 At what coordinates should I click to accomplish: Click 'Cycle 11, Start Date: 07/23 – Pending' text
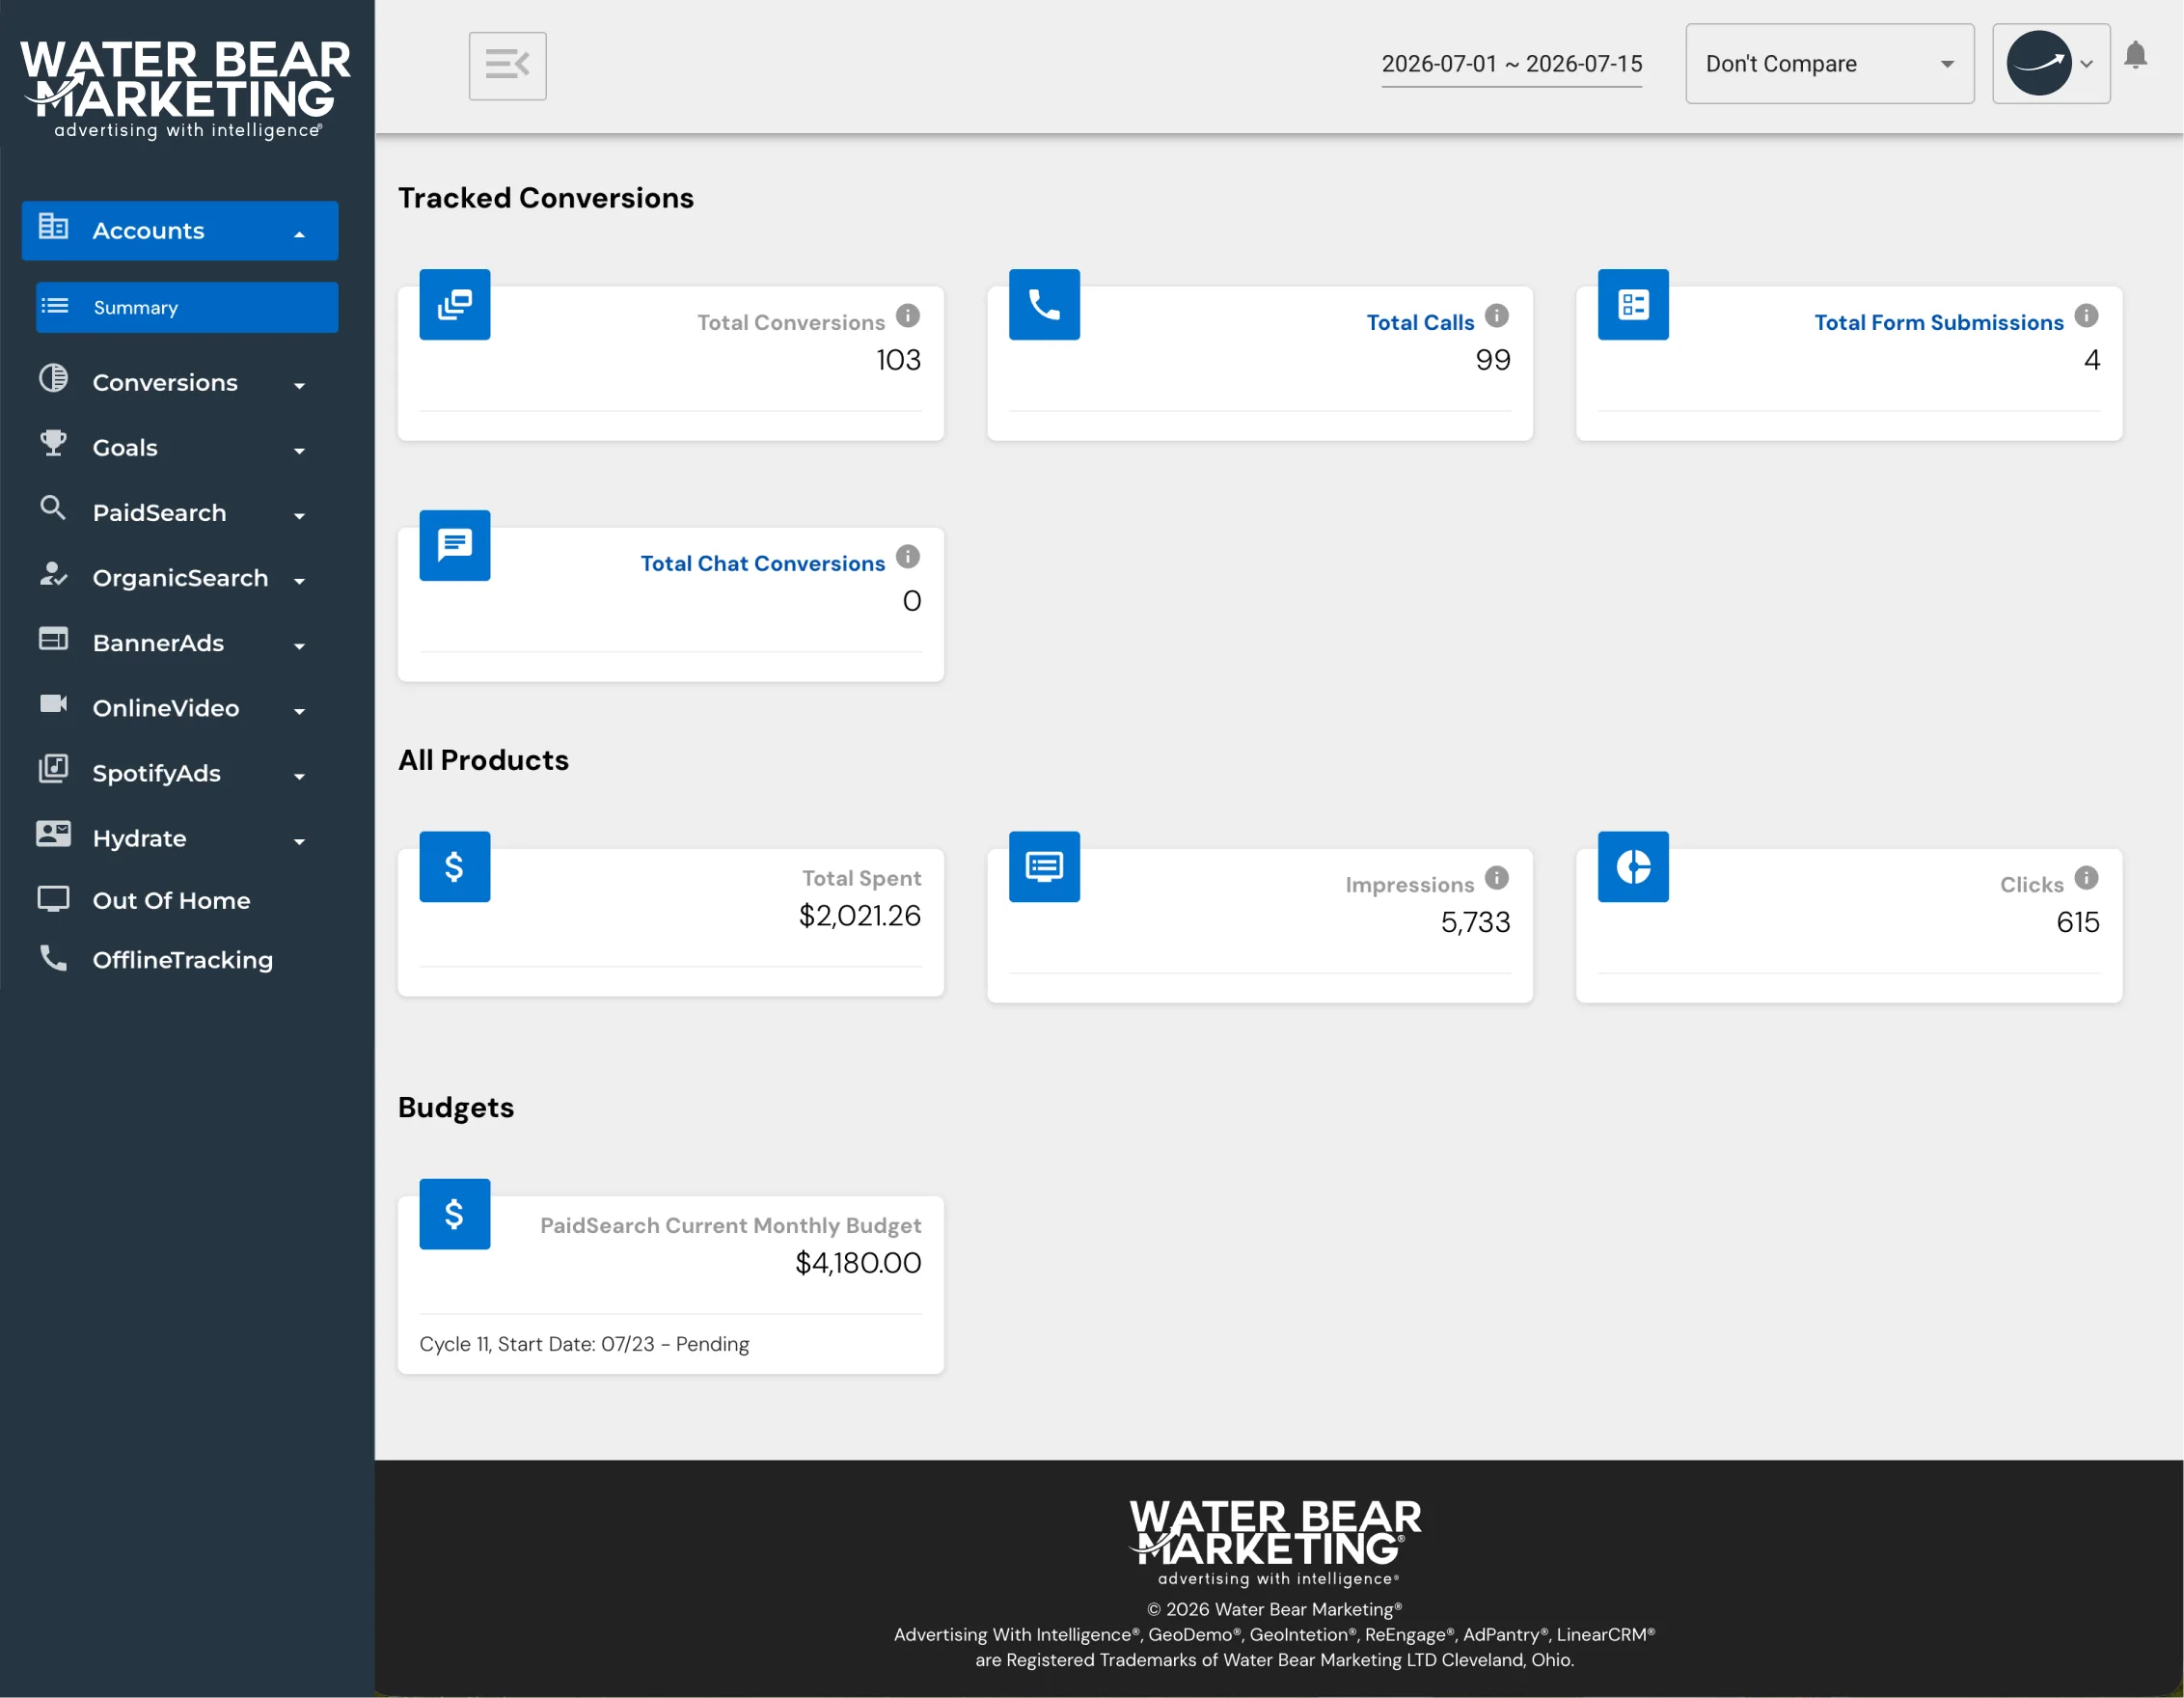tap(584, 1345)
